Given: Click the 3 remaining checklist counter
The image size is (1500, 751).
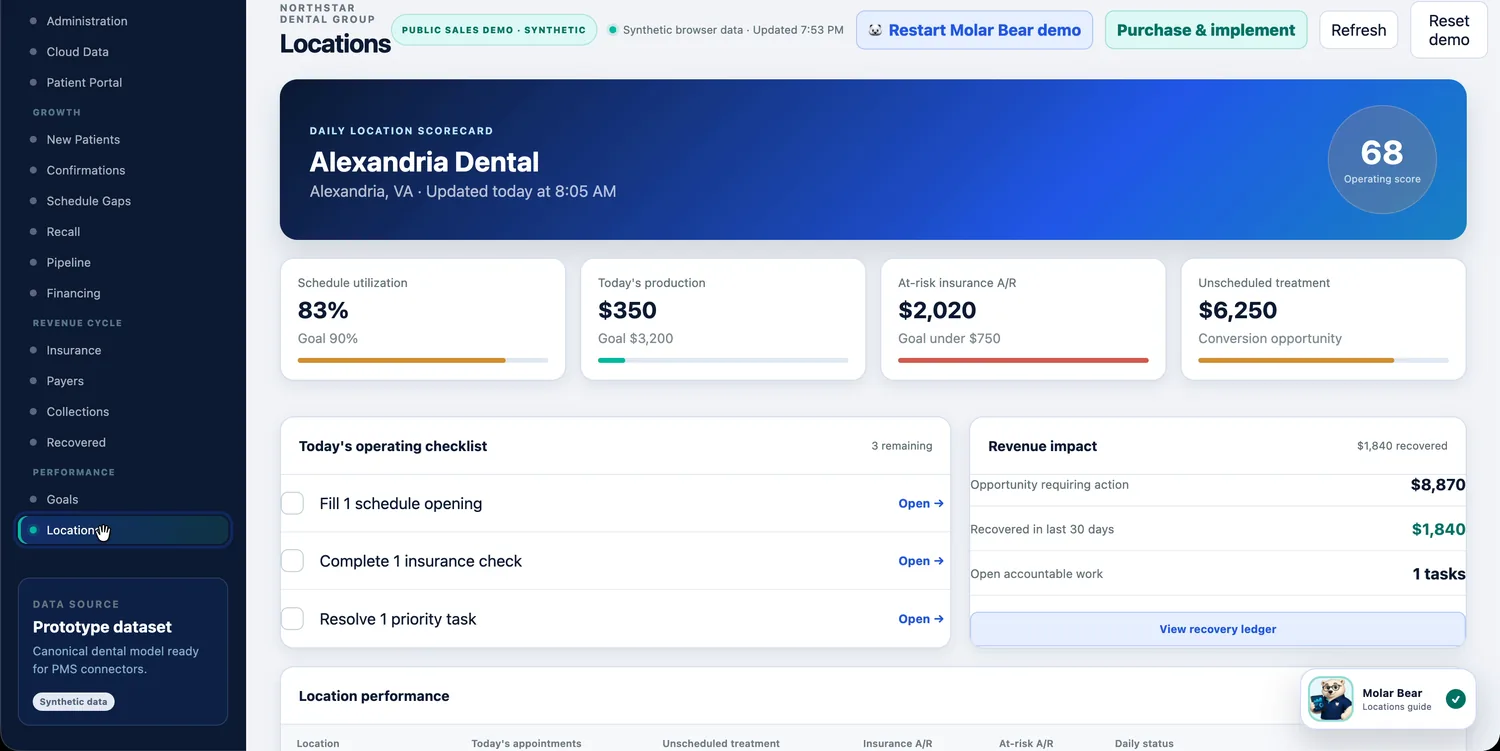Looking at the screenshot, I should coord(902,446).
